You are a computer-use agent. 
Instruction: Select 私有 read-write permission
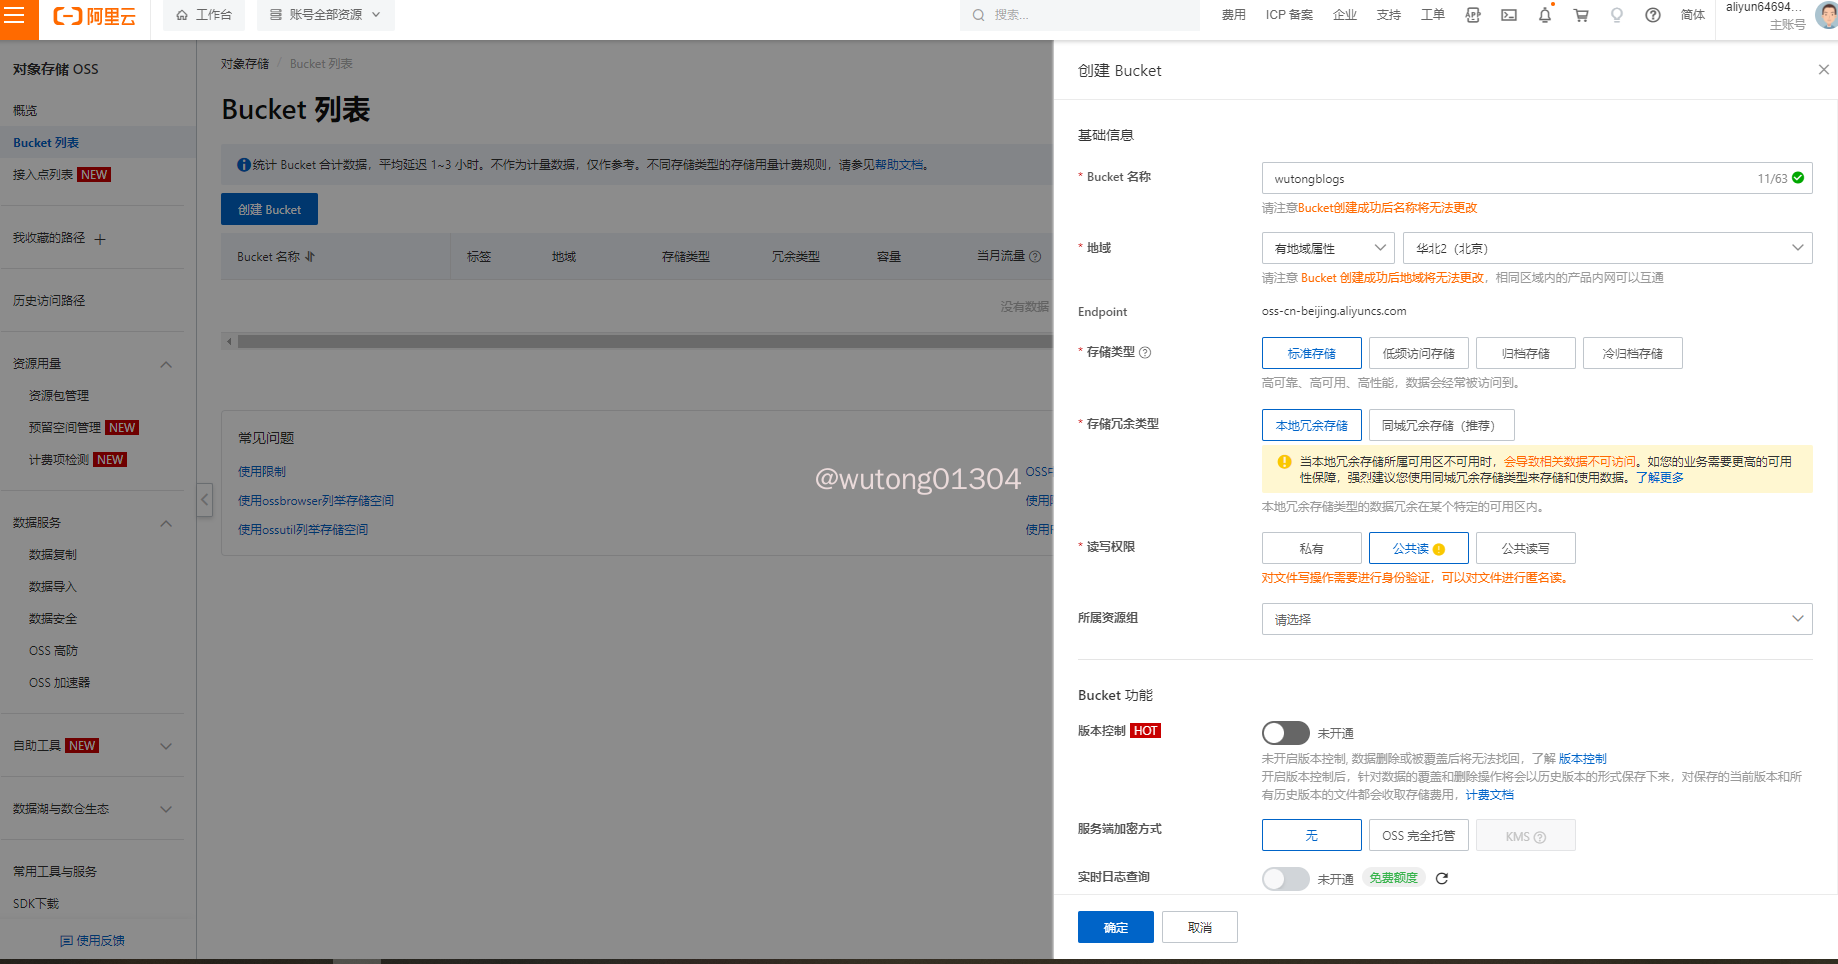click(1311, 548)
